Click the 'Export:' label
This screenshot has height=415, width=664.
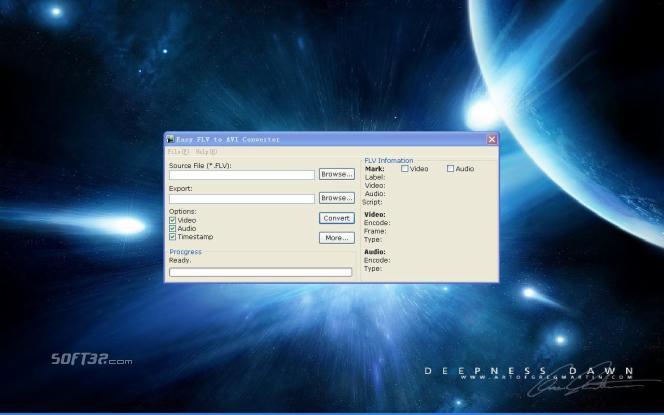coord(180,188)
